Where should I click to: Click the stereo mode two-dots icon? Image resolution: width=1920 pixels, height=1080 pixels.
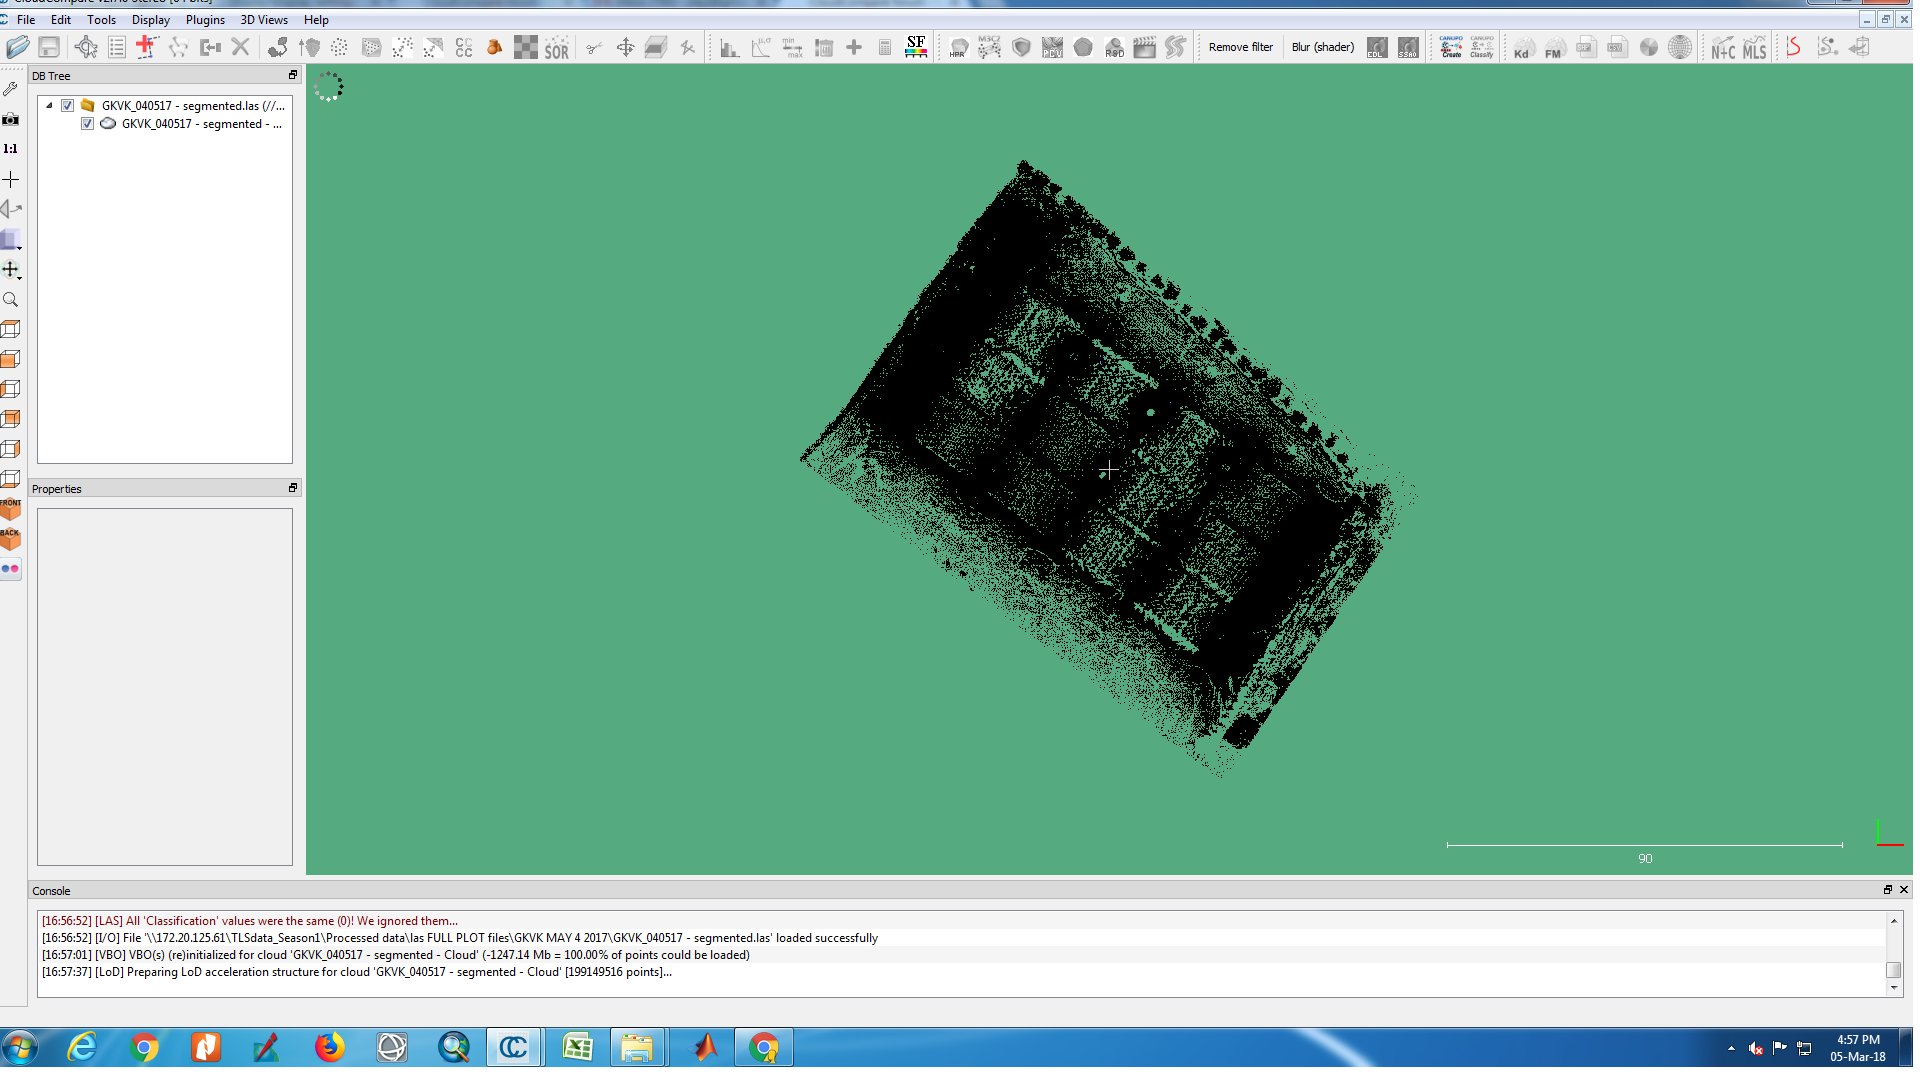[x=11, y=569]
